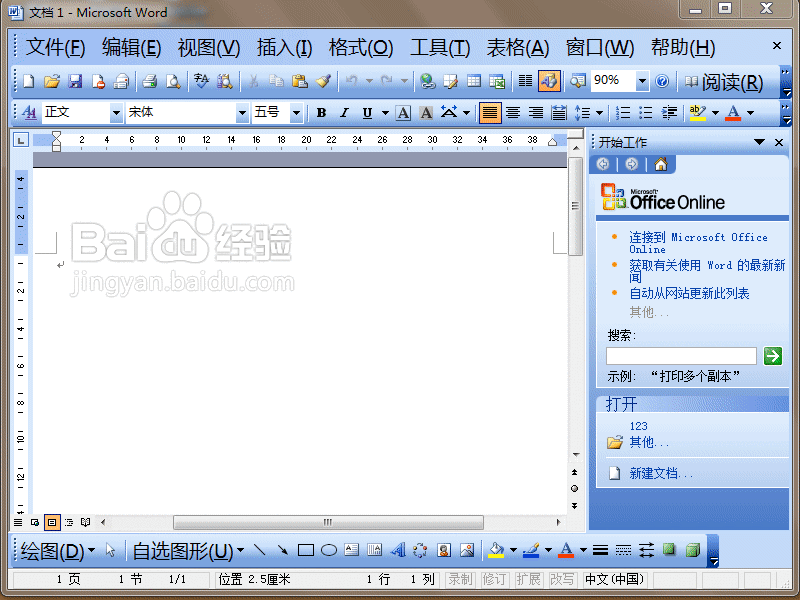This screenshot has width=800, height=600.
Task: Click the 阅读(R) reading button
Action: pyautogui.click(x=723, y=82)
